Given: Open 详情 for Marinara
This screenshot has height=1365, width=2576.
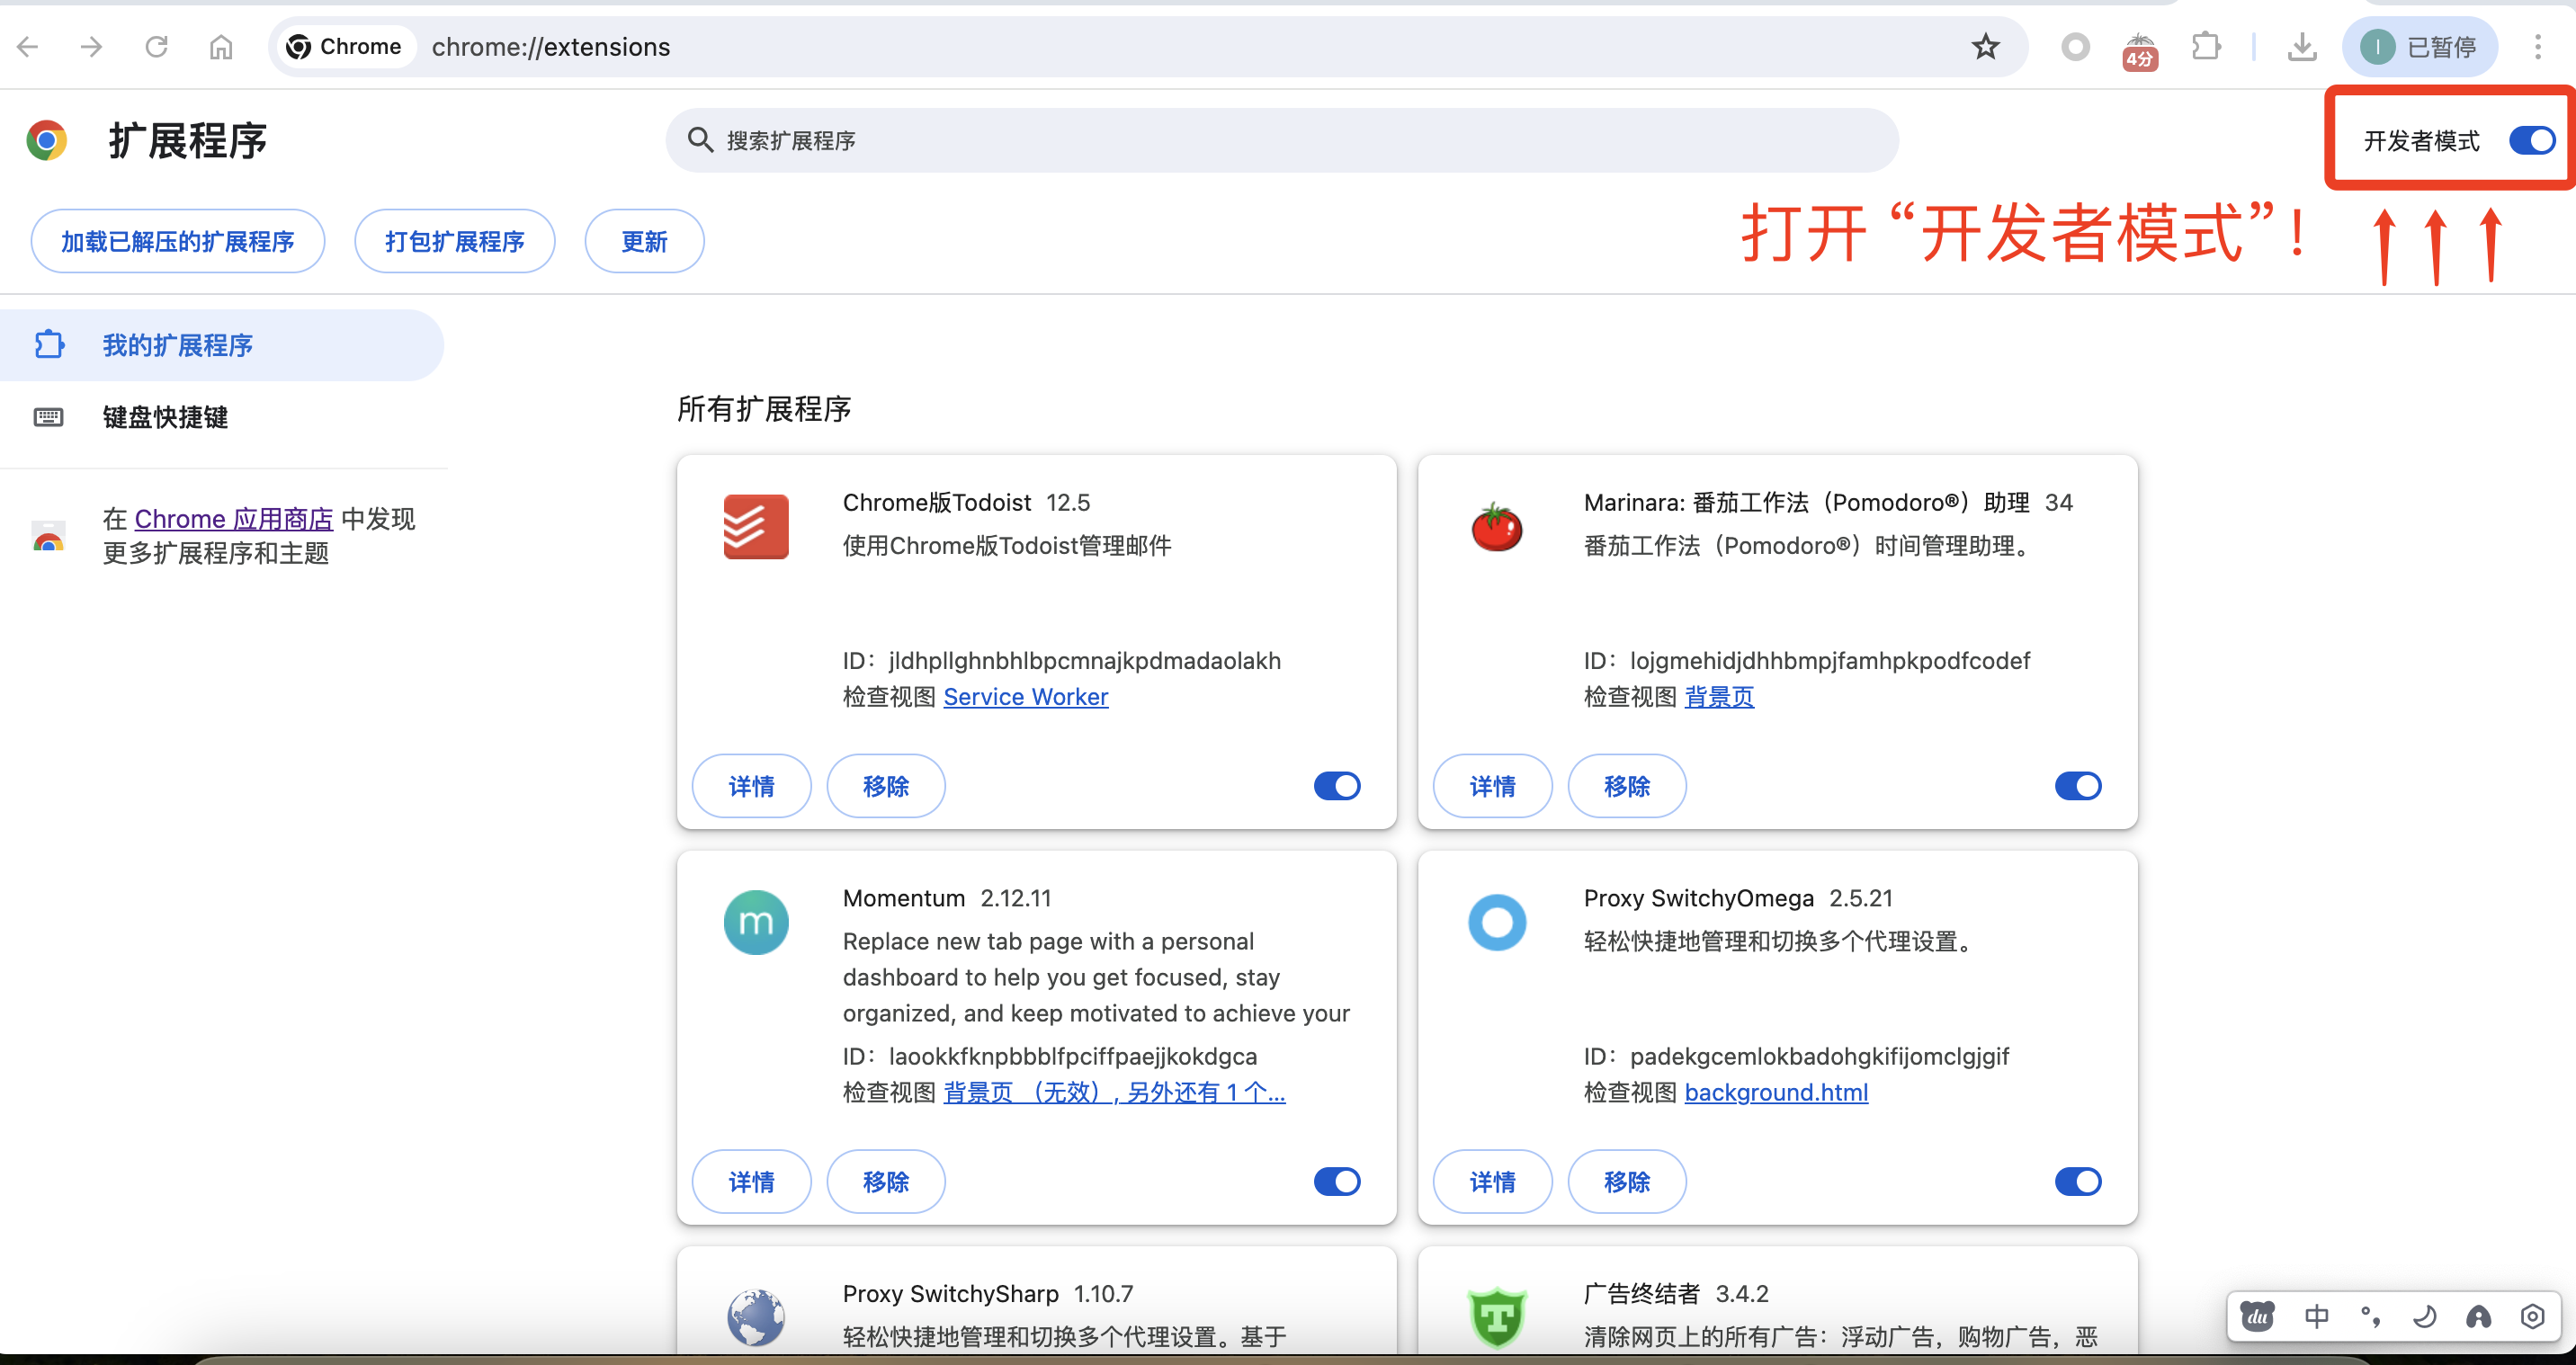Looking at the screenshot, I should coord(1492,786).
